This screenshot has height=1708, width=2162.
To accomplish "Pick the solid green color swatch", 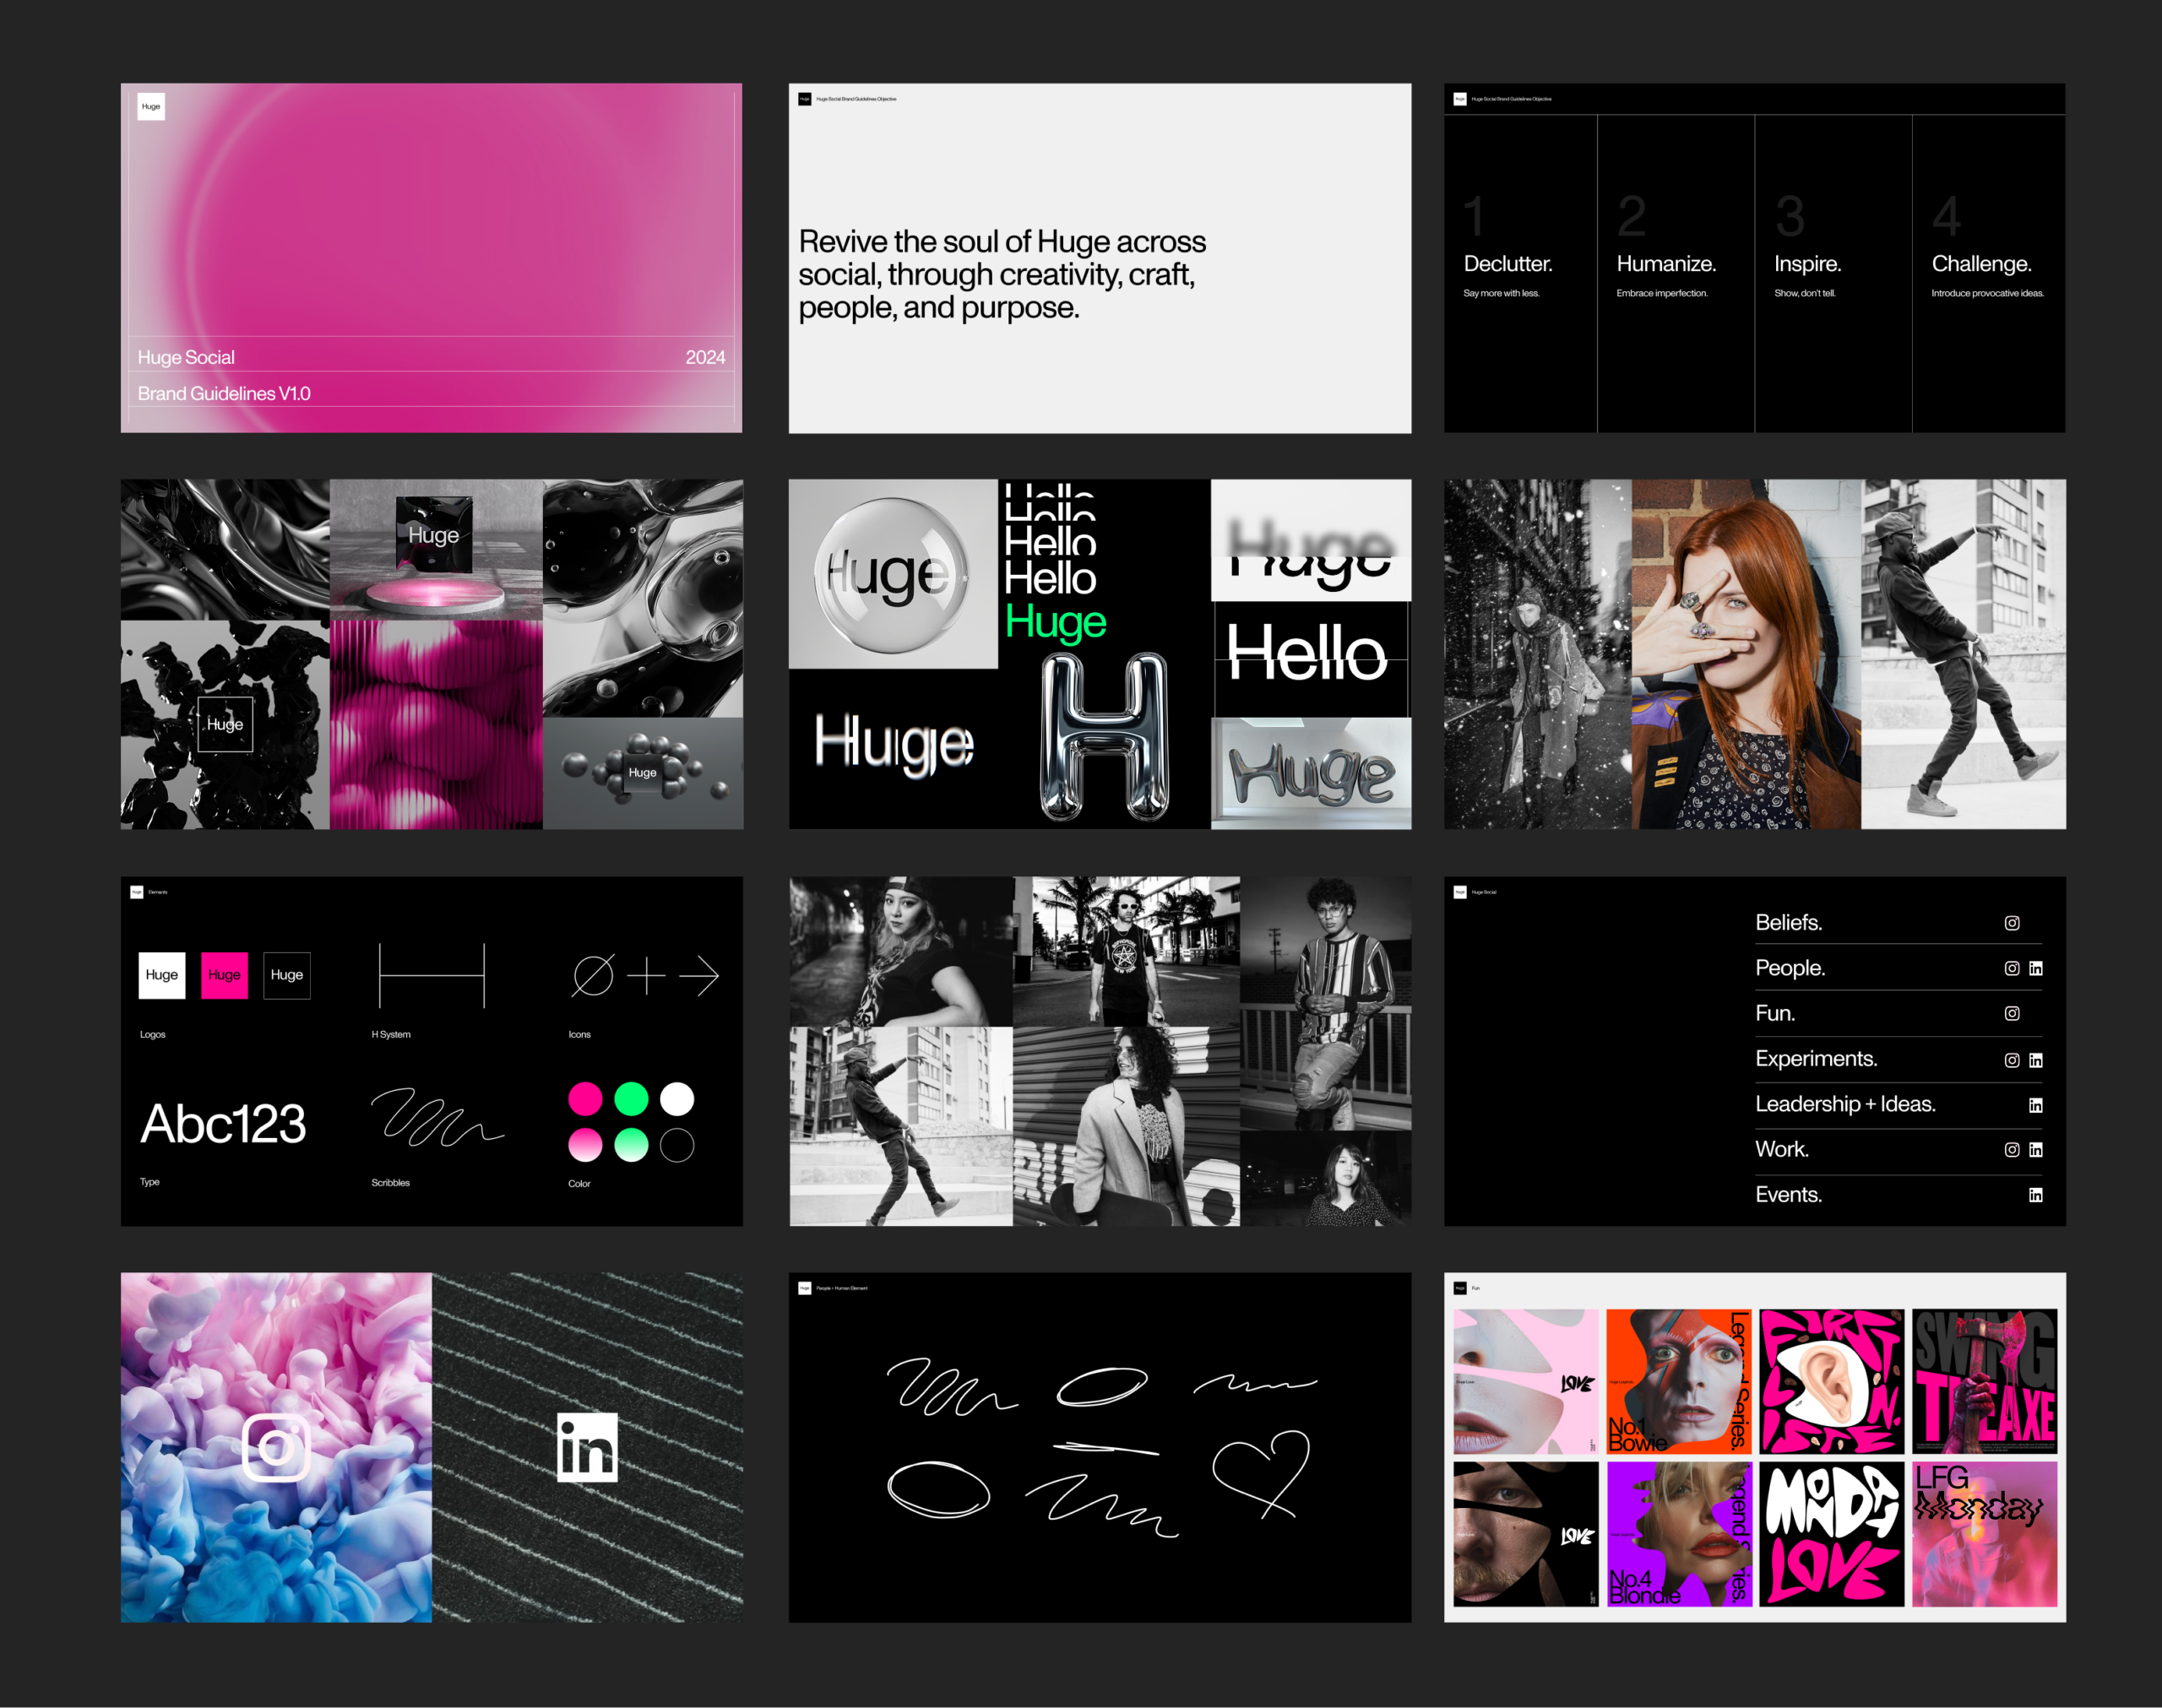I will coord(631,1099).
